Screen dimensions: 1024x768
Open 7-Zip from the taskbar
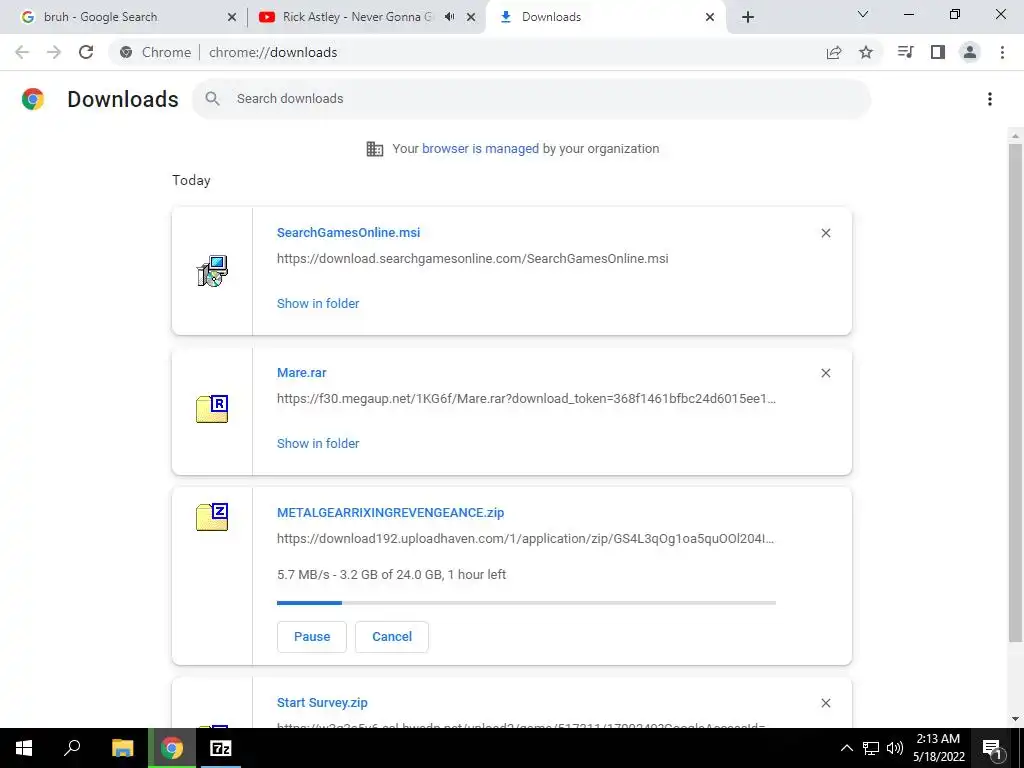220,748
